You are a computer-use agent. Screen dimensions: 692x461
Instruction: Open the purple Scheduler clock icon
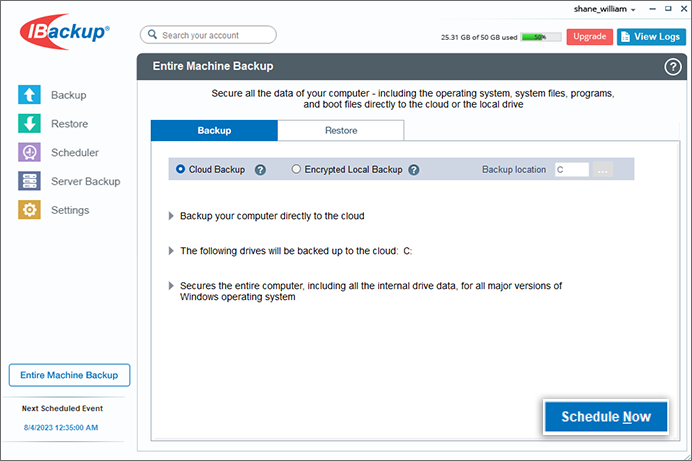click(x=29, y=152)
